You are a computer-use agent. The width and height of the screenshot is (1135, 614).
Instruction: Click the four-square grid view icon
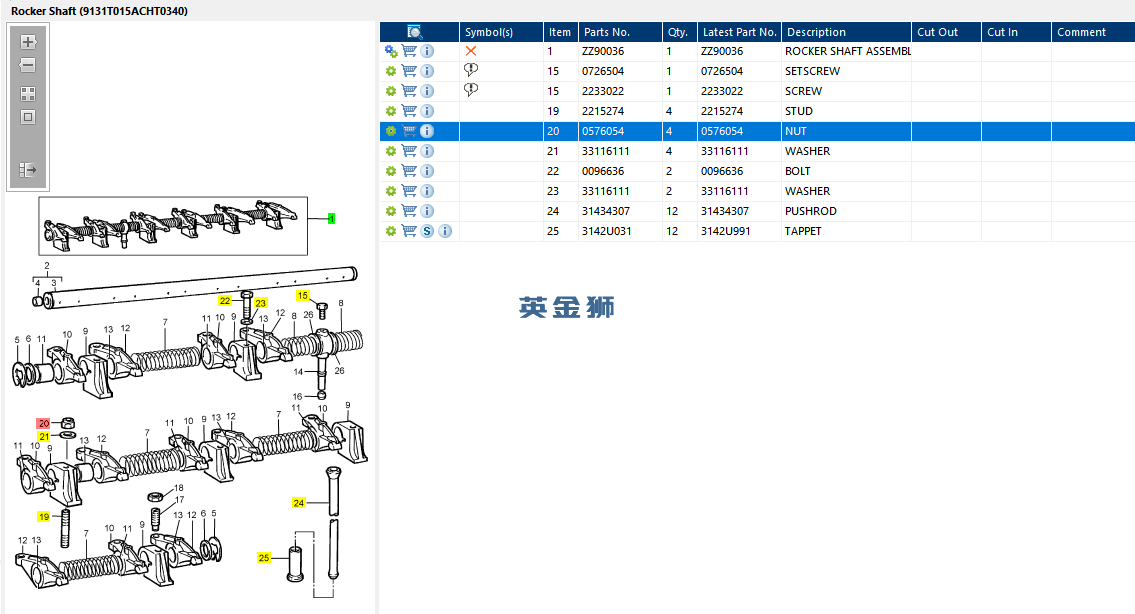click(x=28, y=94)
